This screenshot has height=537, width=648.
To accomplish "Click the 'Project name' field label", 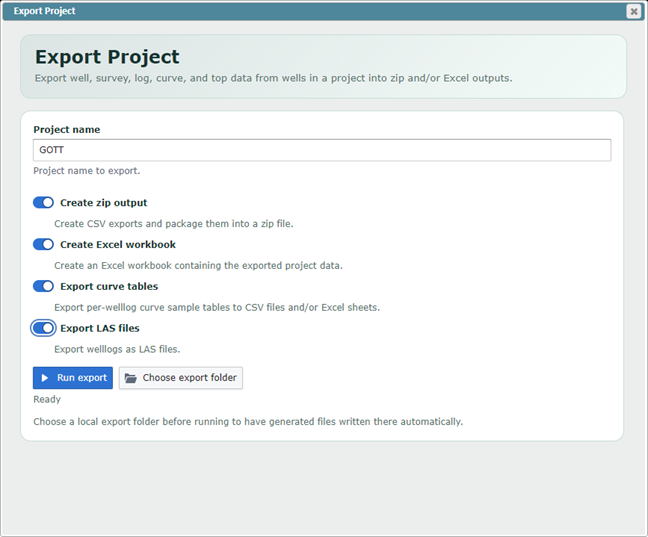I will tap(67, 129).
